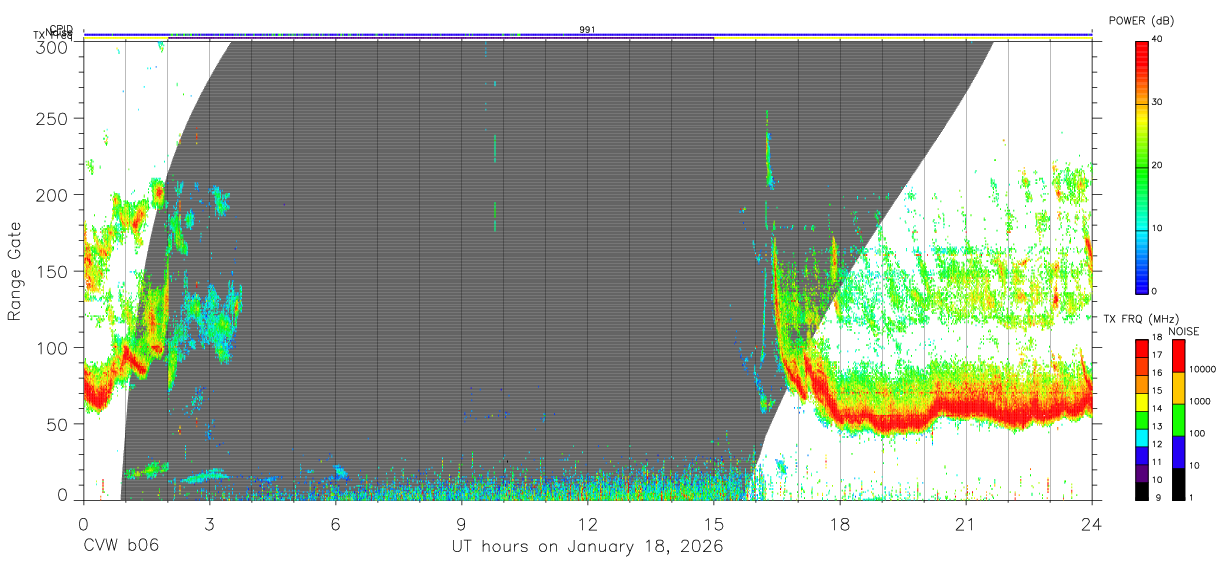Click the 10 label on the power scale
This screenshot has width=1228, height=567.
[x=1159, y=228]
